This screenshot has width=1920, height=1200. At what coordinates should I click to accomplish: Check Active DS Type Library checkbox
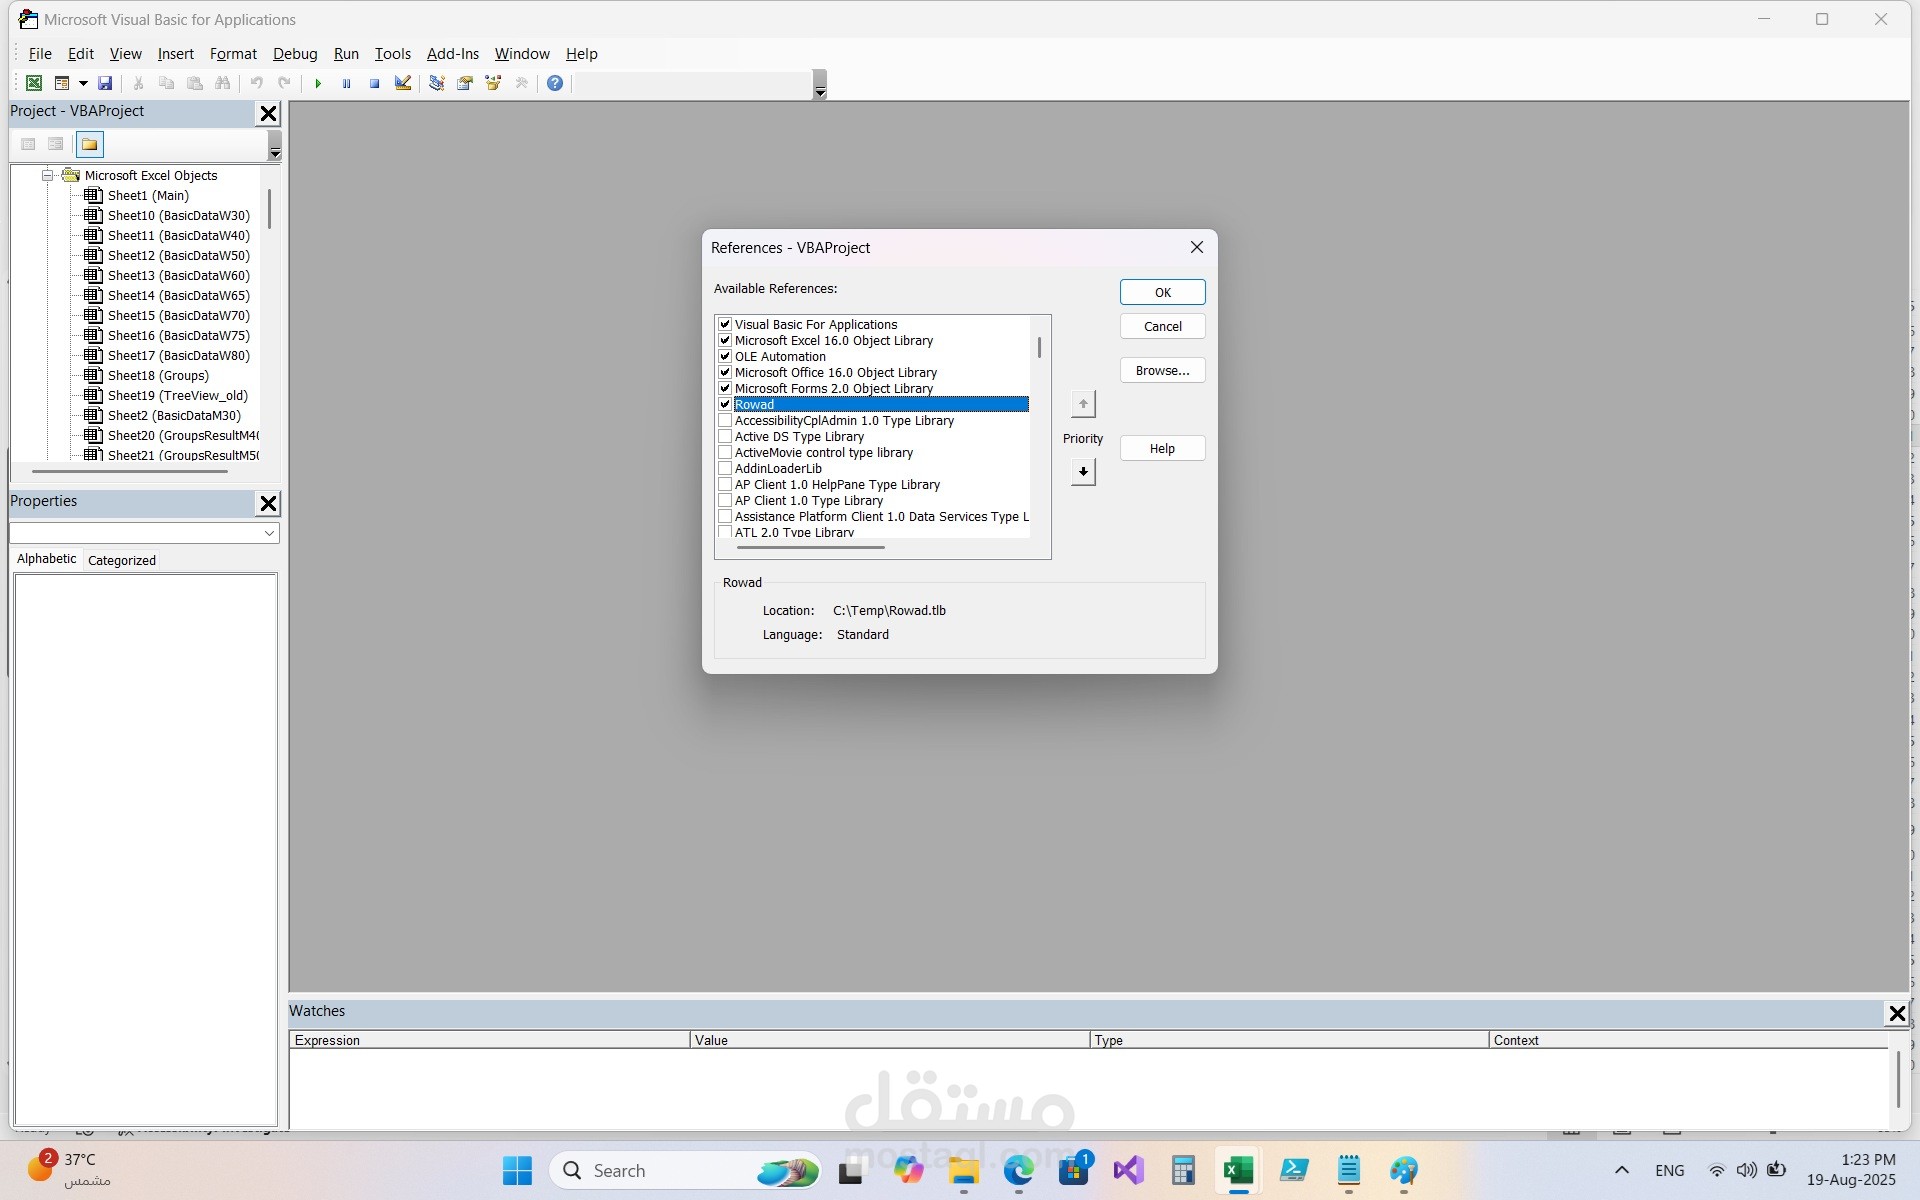click(x=725, y=436)
